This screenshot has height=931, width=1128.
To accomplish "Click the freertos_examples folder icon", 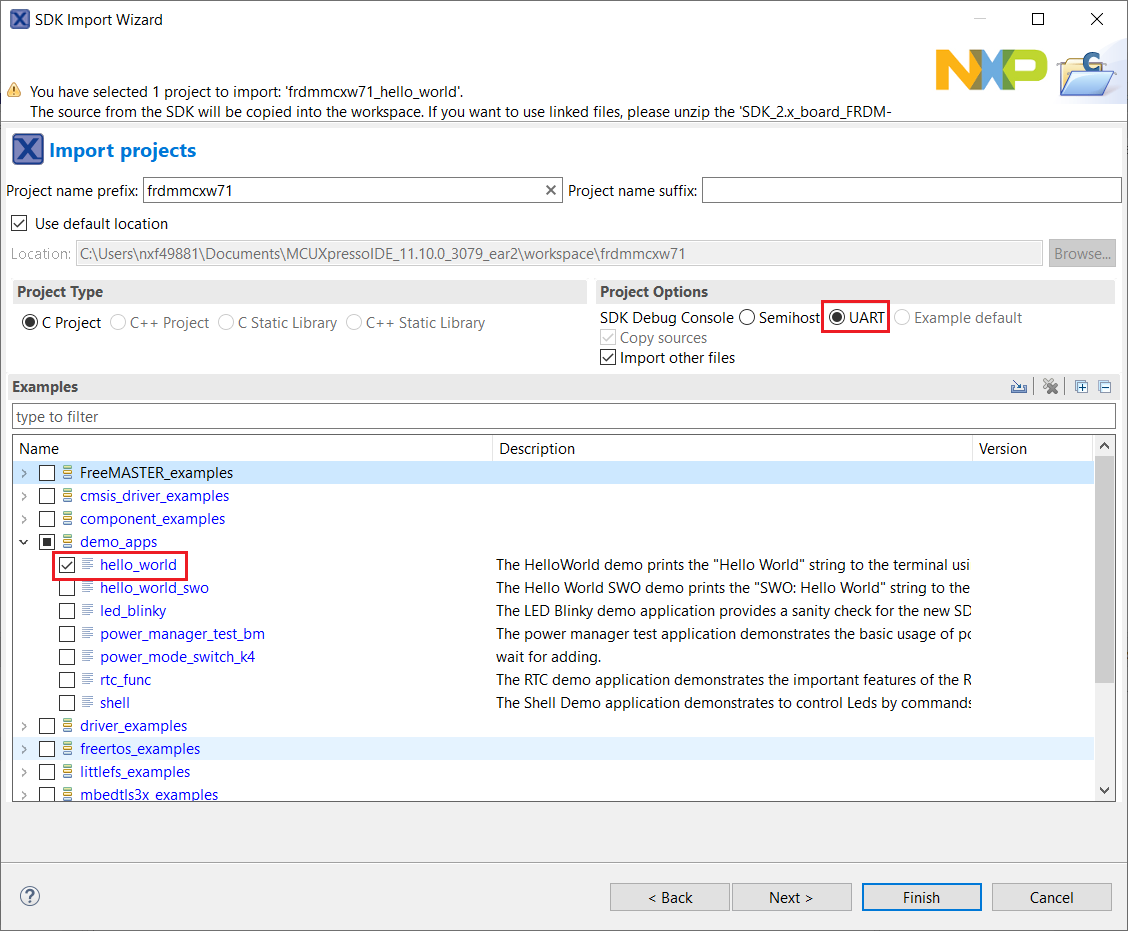I will [68, 749].
